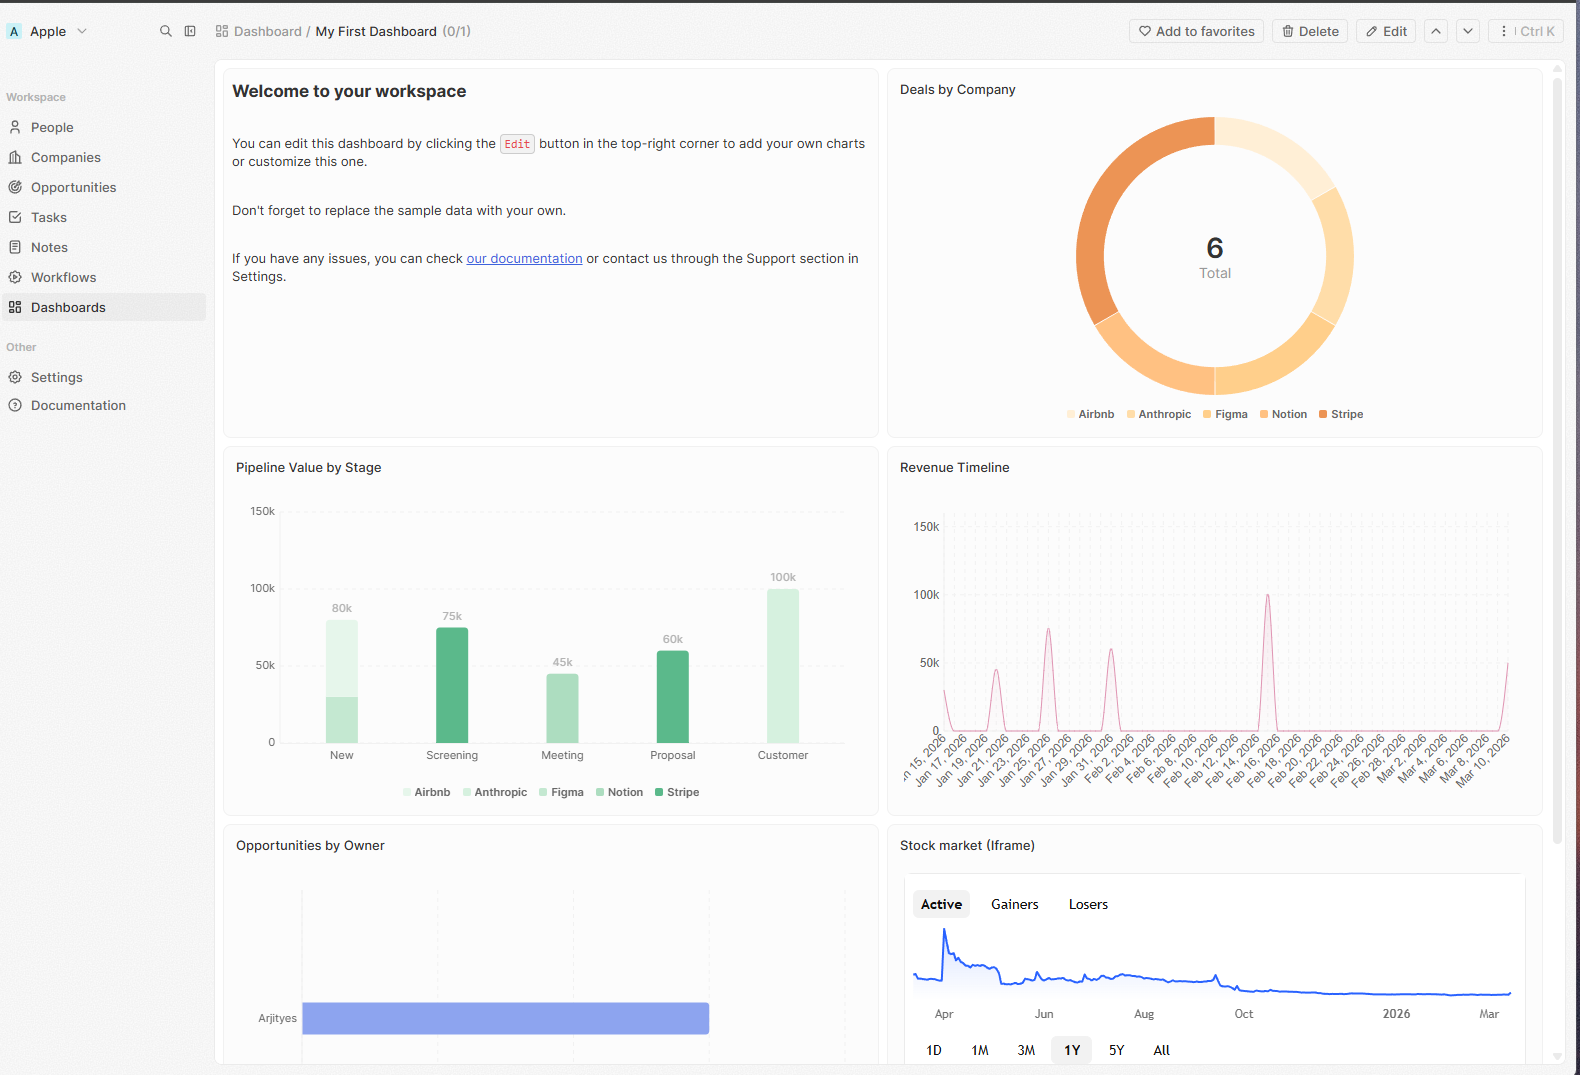The width and height of the screenshot is (1580, 1075).
Task: Open the our documentation link
Action: [524, 258]
